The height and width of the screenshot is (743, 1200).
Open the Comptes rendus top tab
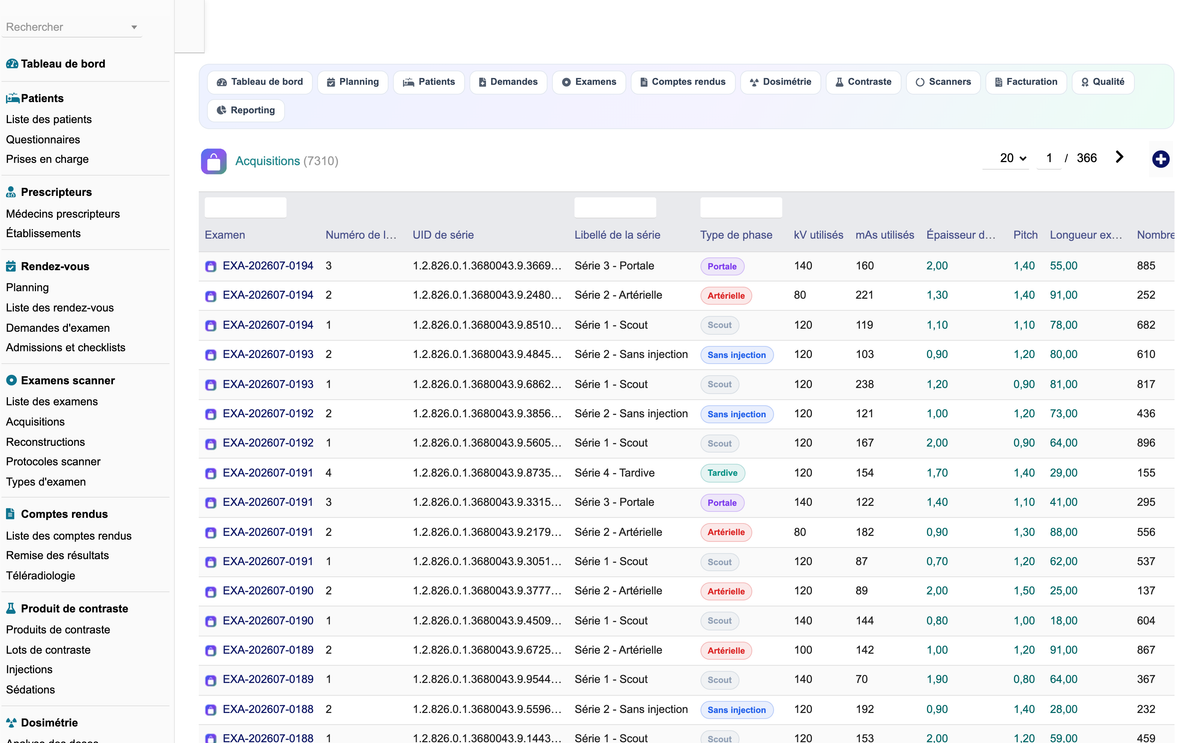(x=683, y=82)
